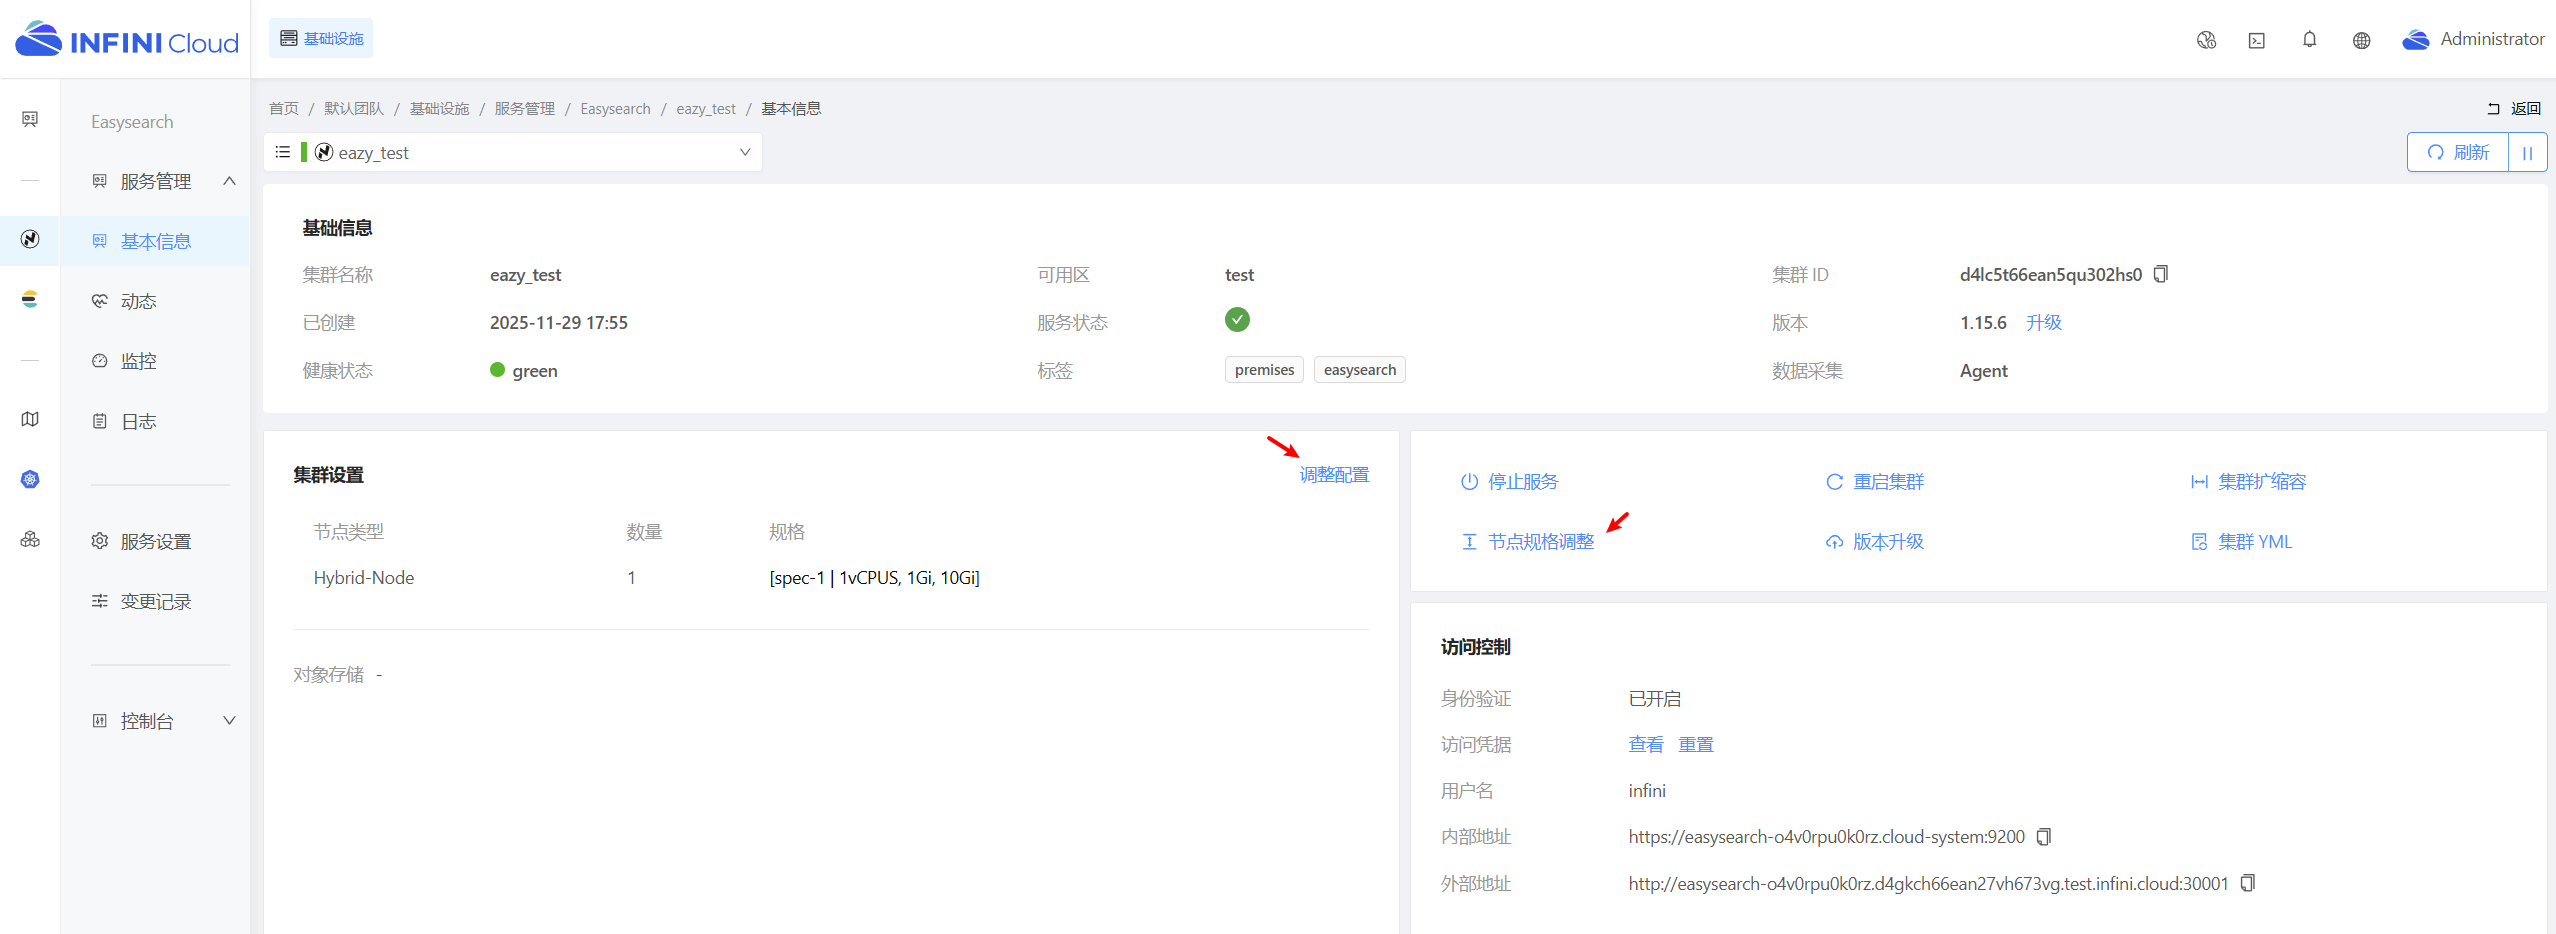Click 默认团队 in the breadcrumb
2556x934 pixels.
[354, 108]
